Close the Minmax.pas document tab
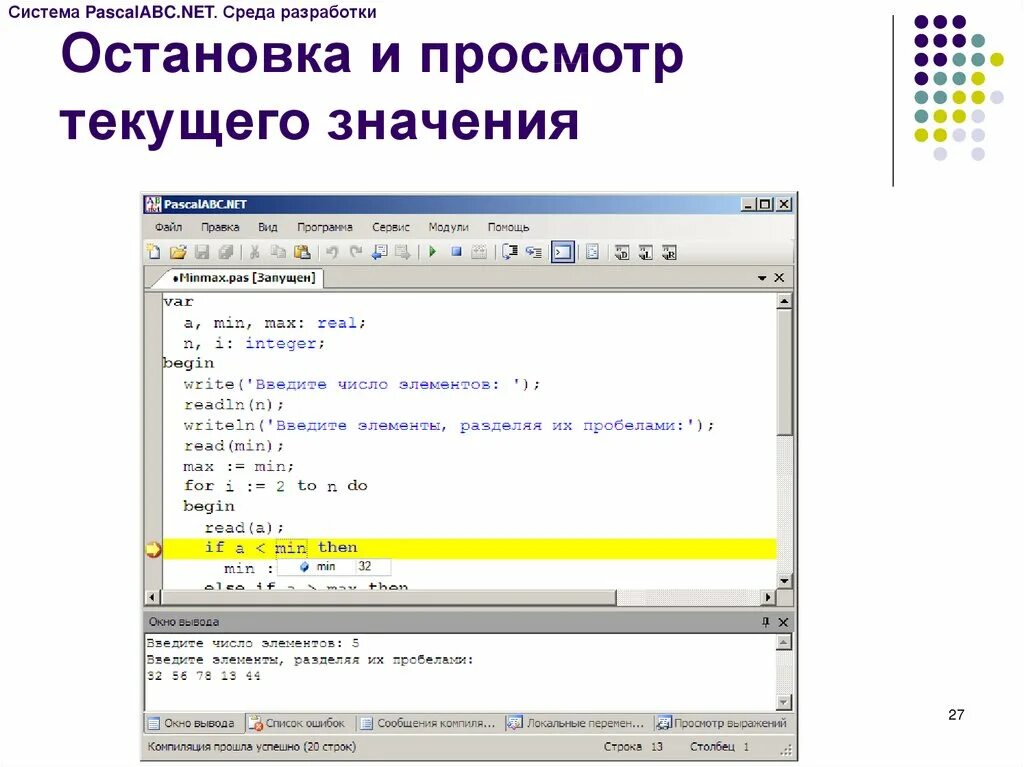The image size is (1024, 767). click(x=779, y=278)
